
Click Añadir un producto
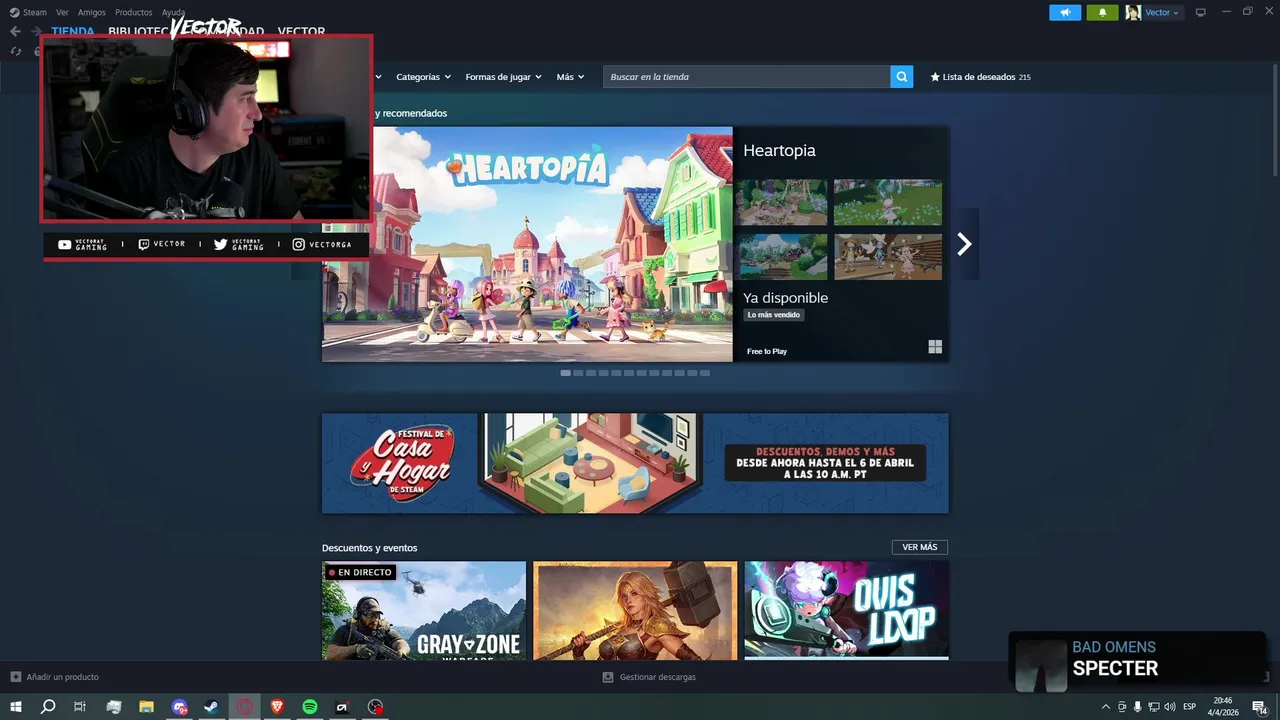(55, 677)
